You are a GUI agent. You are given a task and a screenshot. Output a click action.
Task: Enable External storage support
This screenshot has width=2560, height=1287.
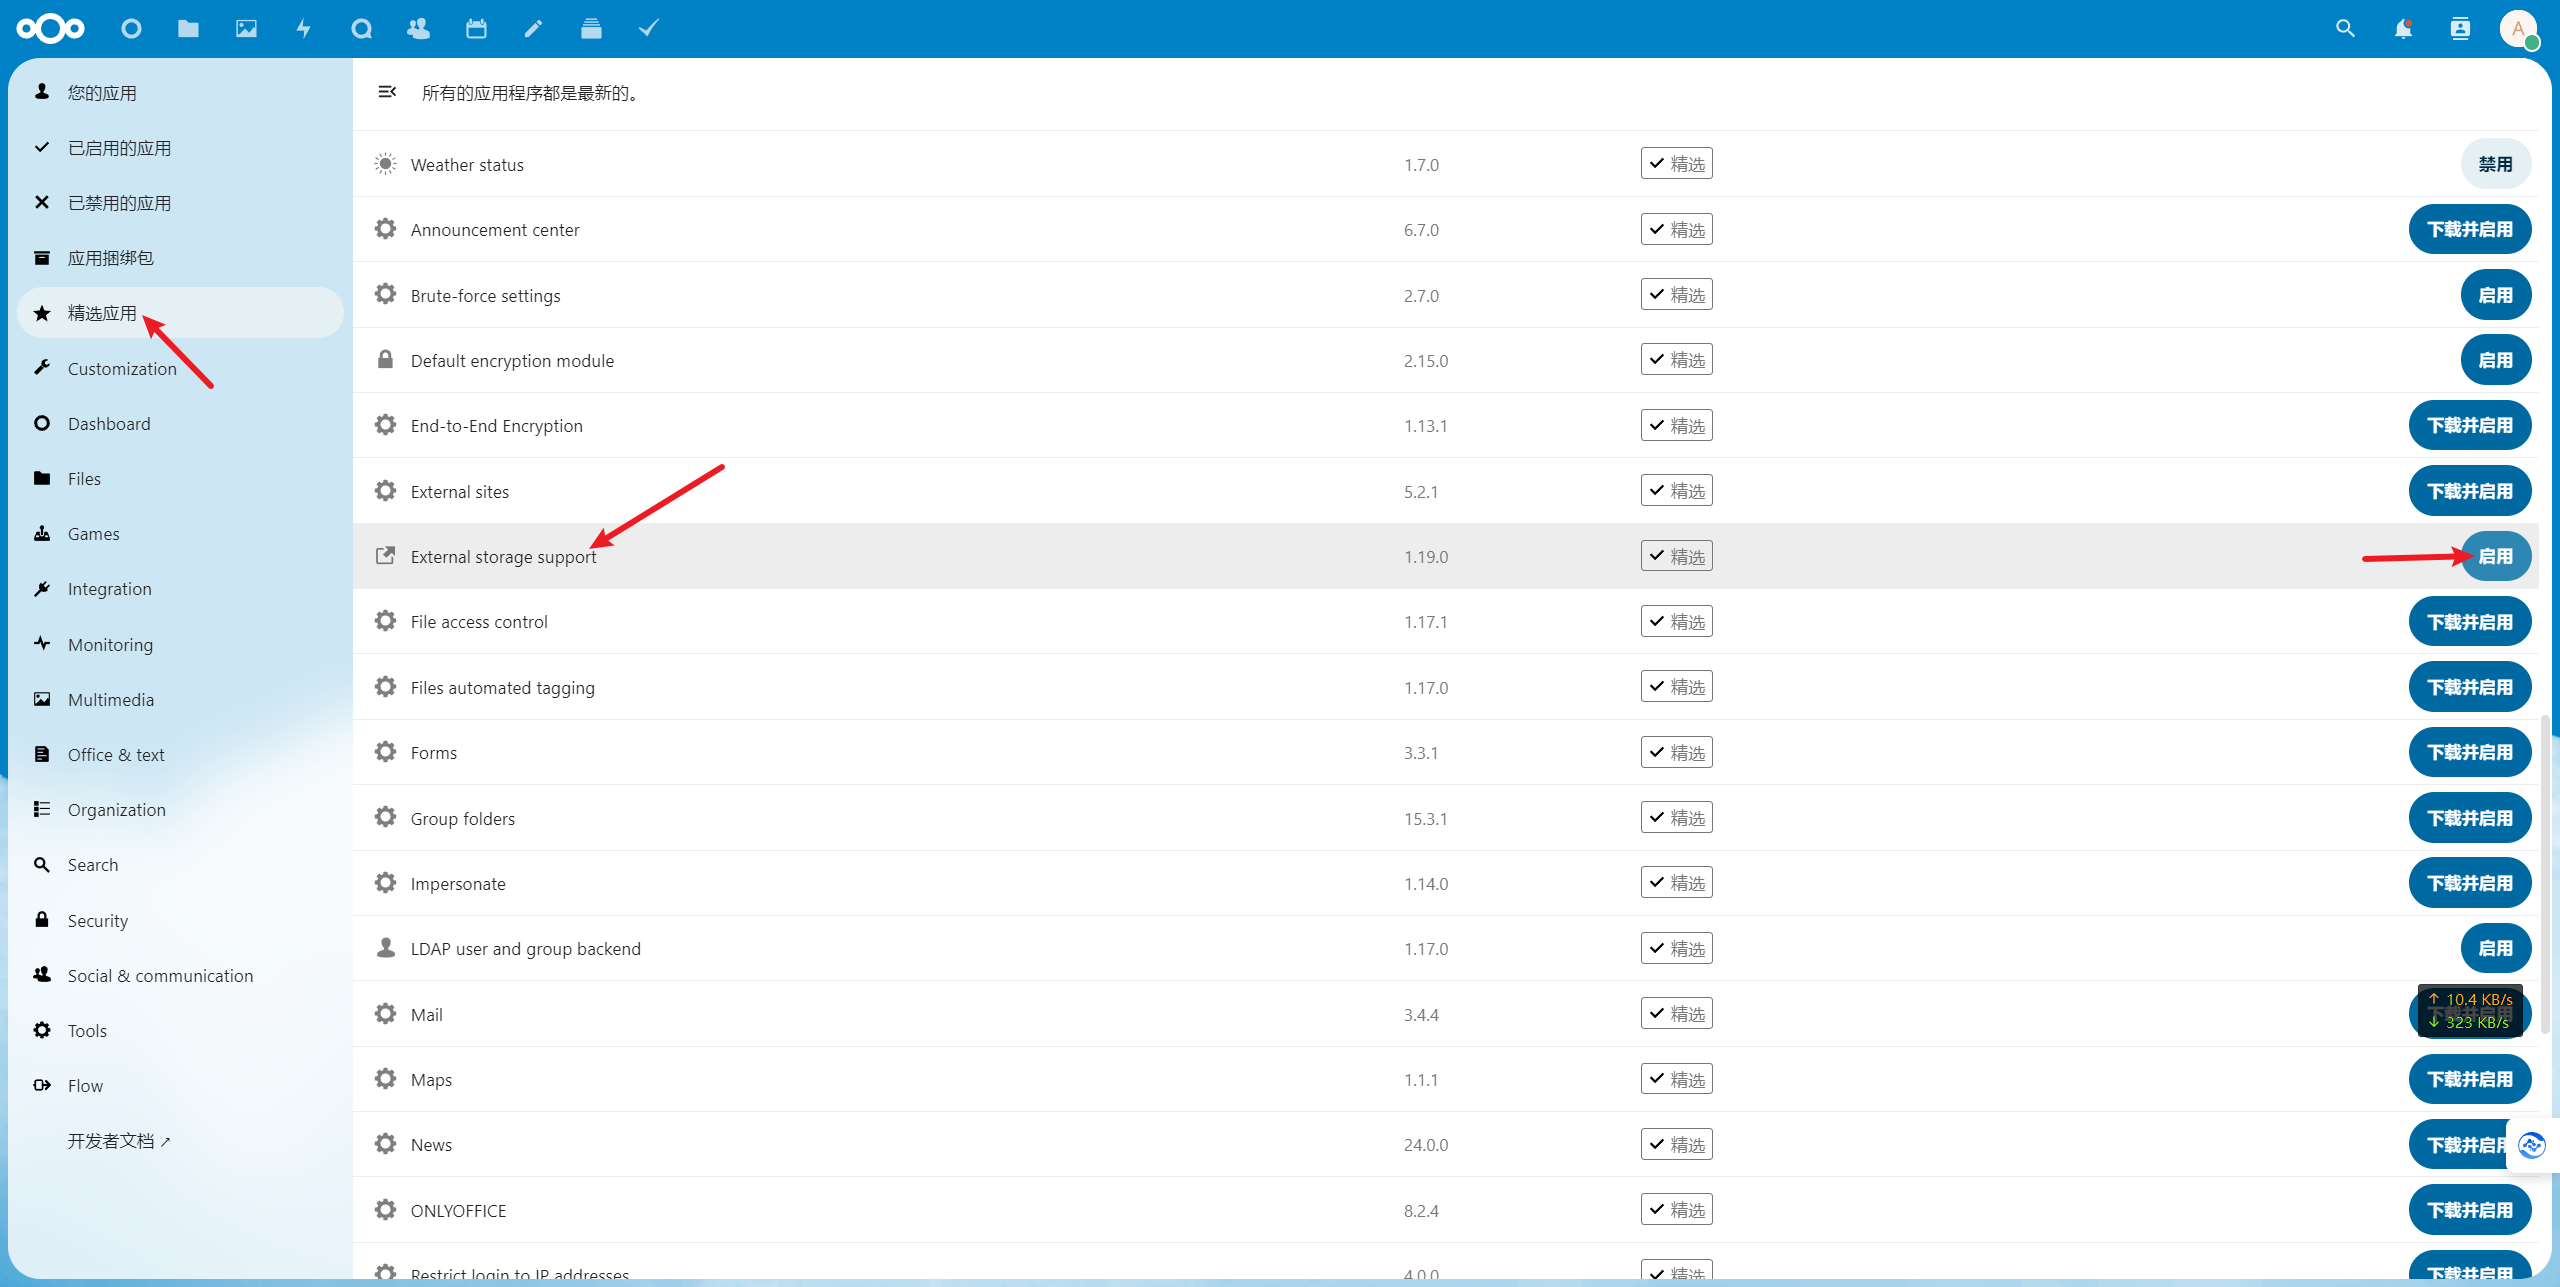(2495, 556)
